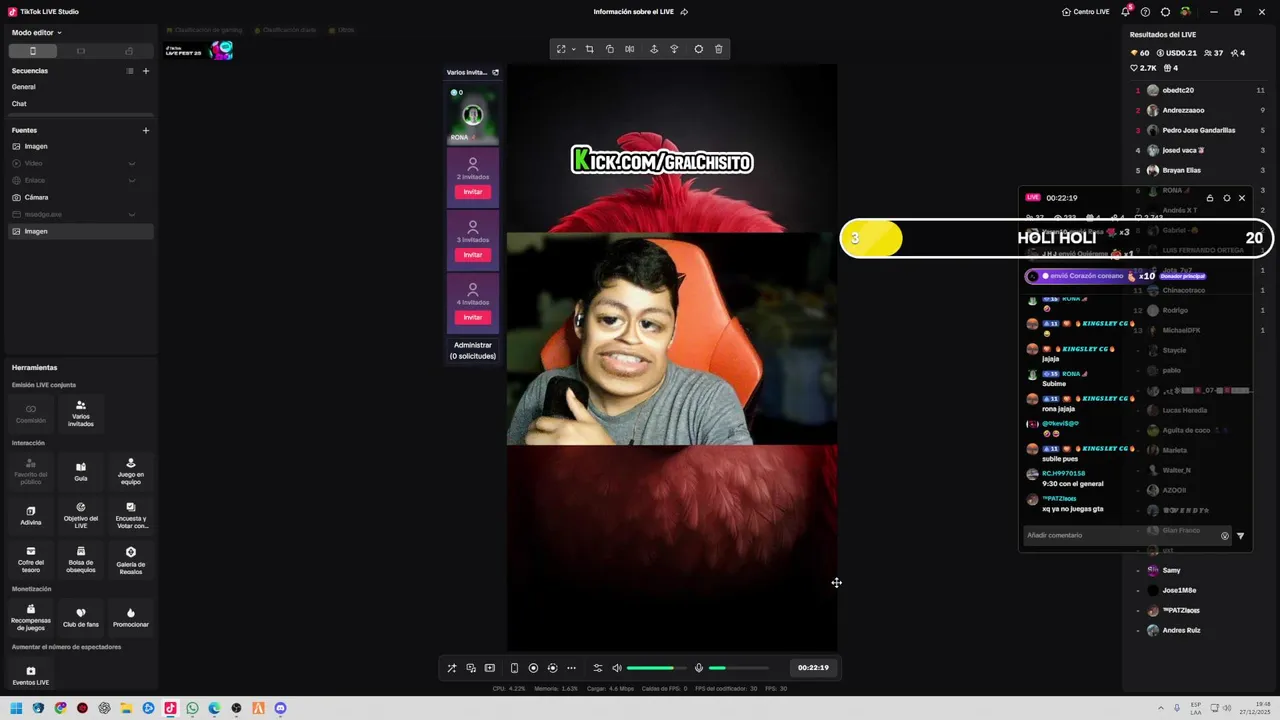Open the Bolsa de obsequios tool

point(81,559)
